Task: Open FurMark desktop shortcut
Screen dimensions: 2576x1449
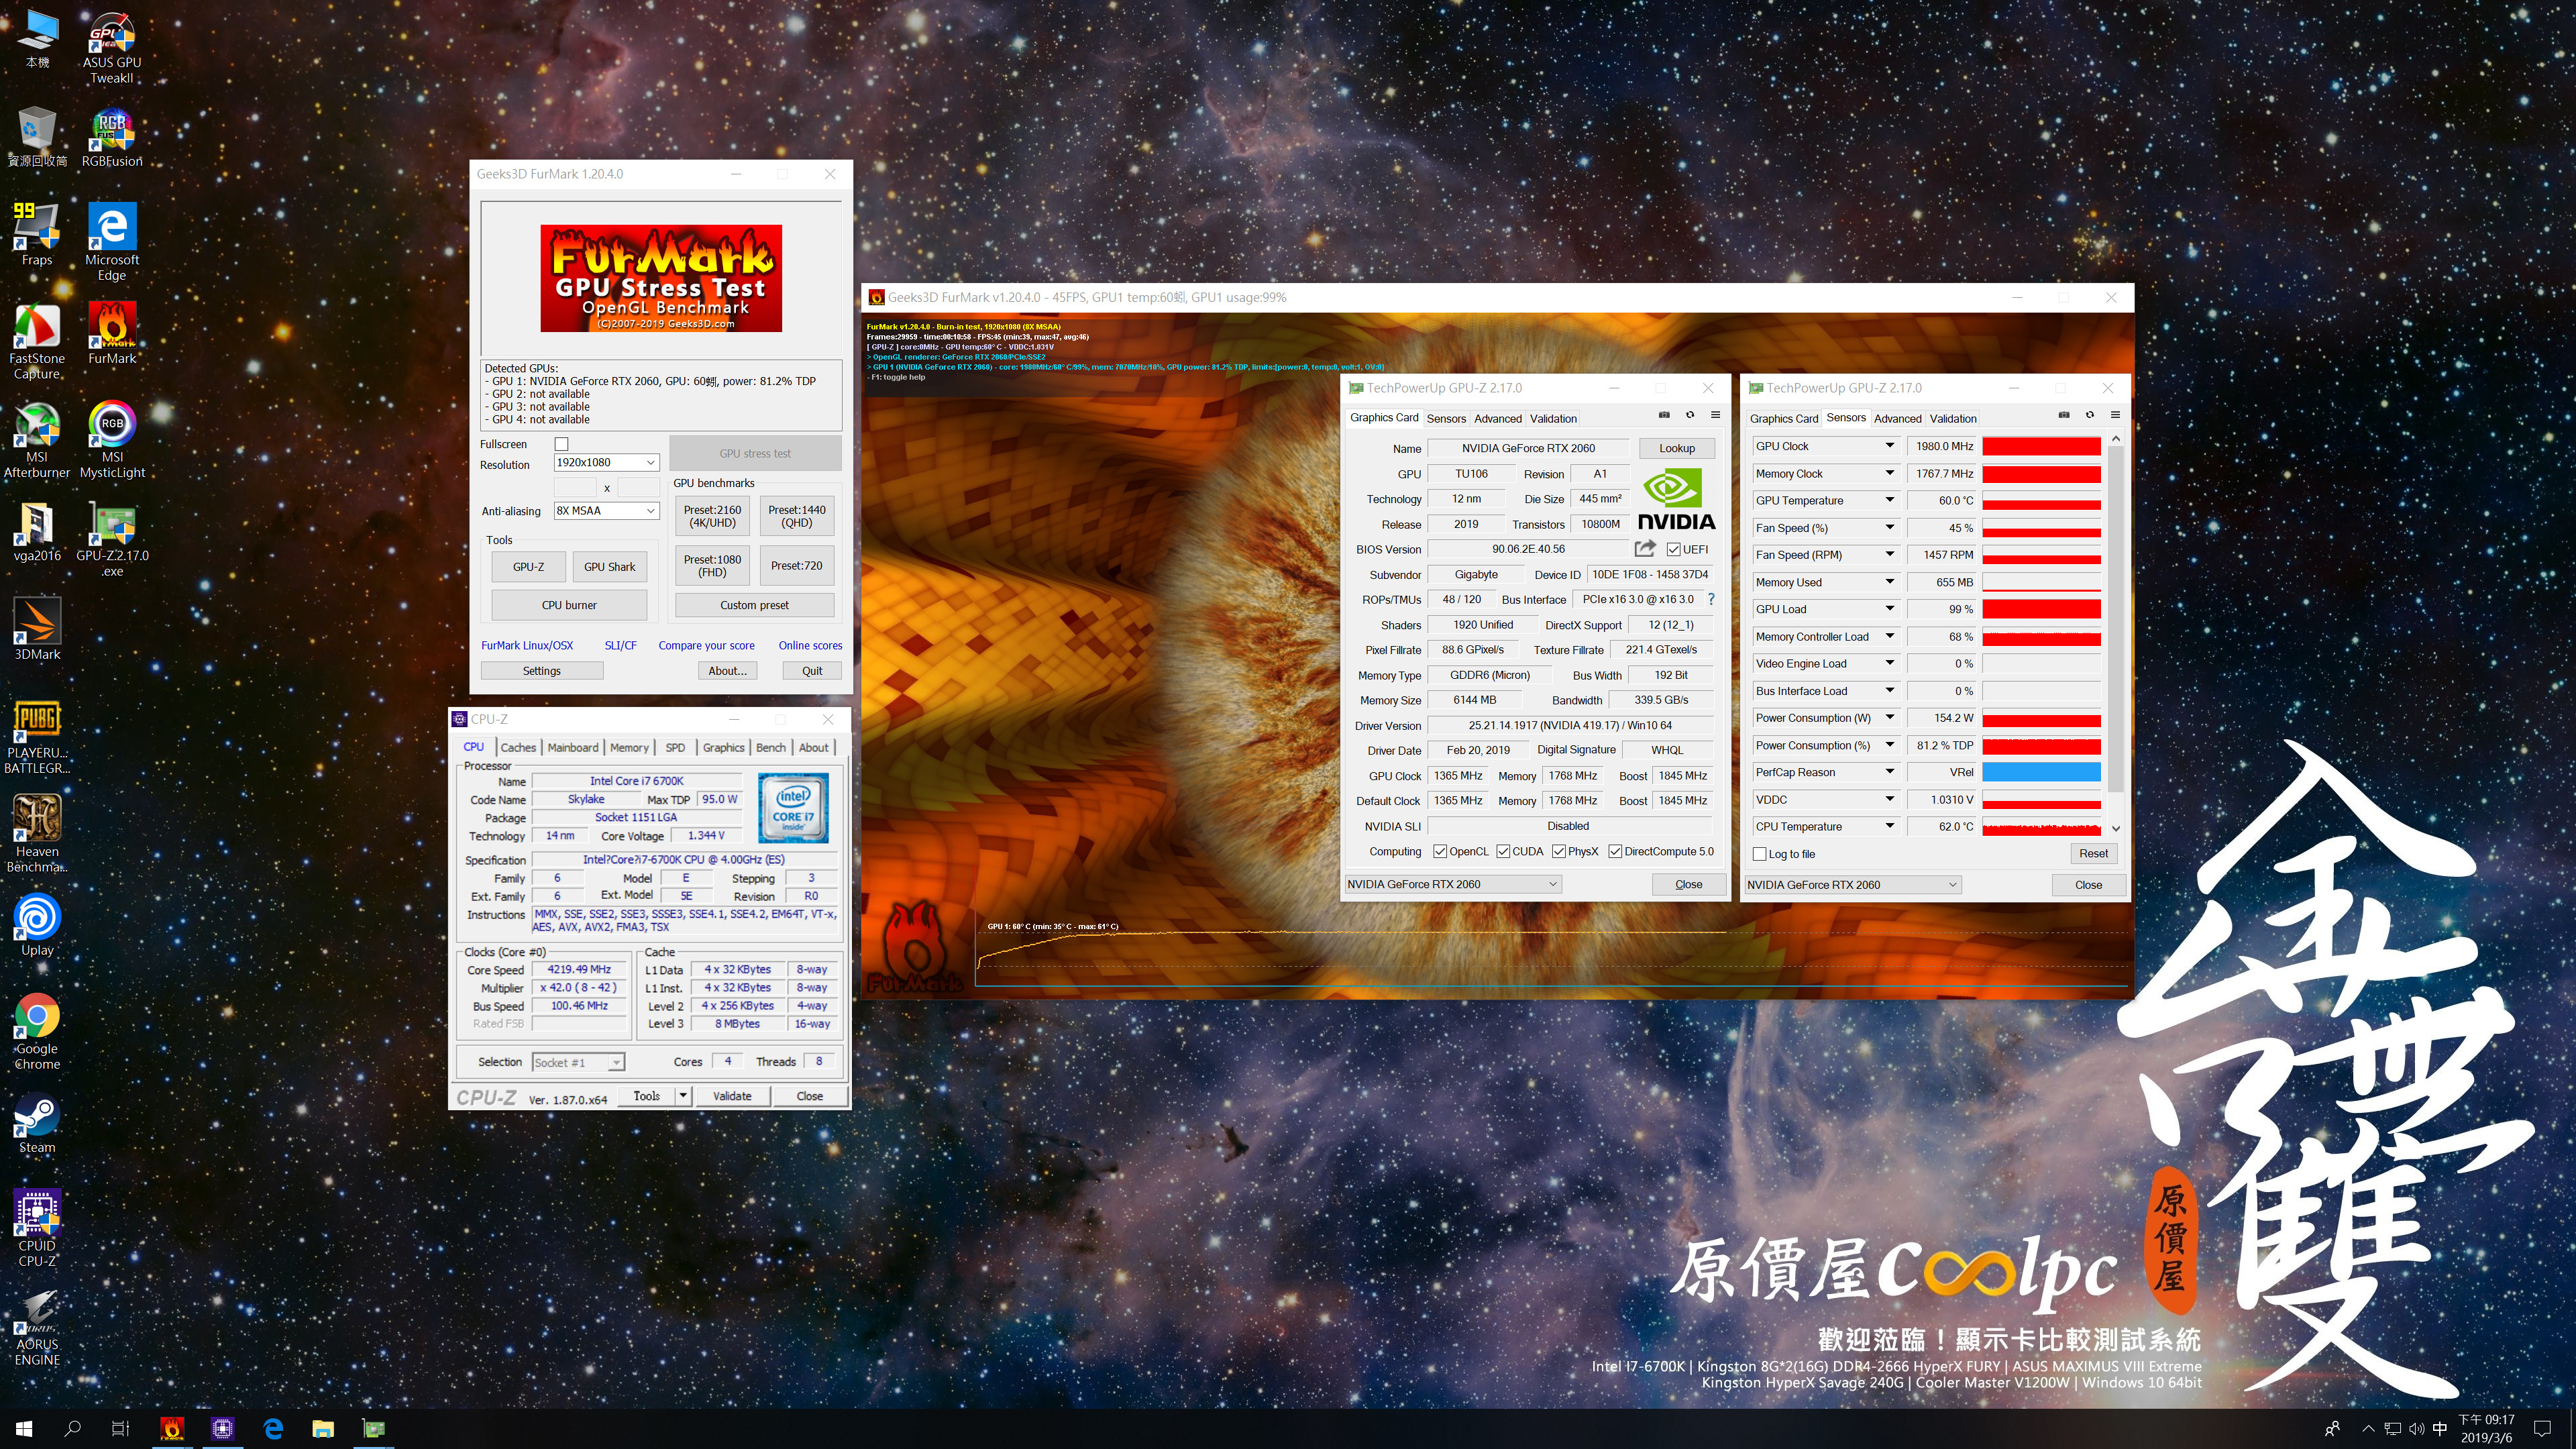Action: (112, 334)
